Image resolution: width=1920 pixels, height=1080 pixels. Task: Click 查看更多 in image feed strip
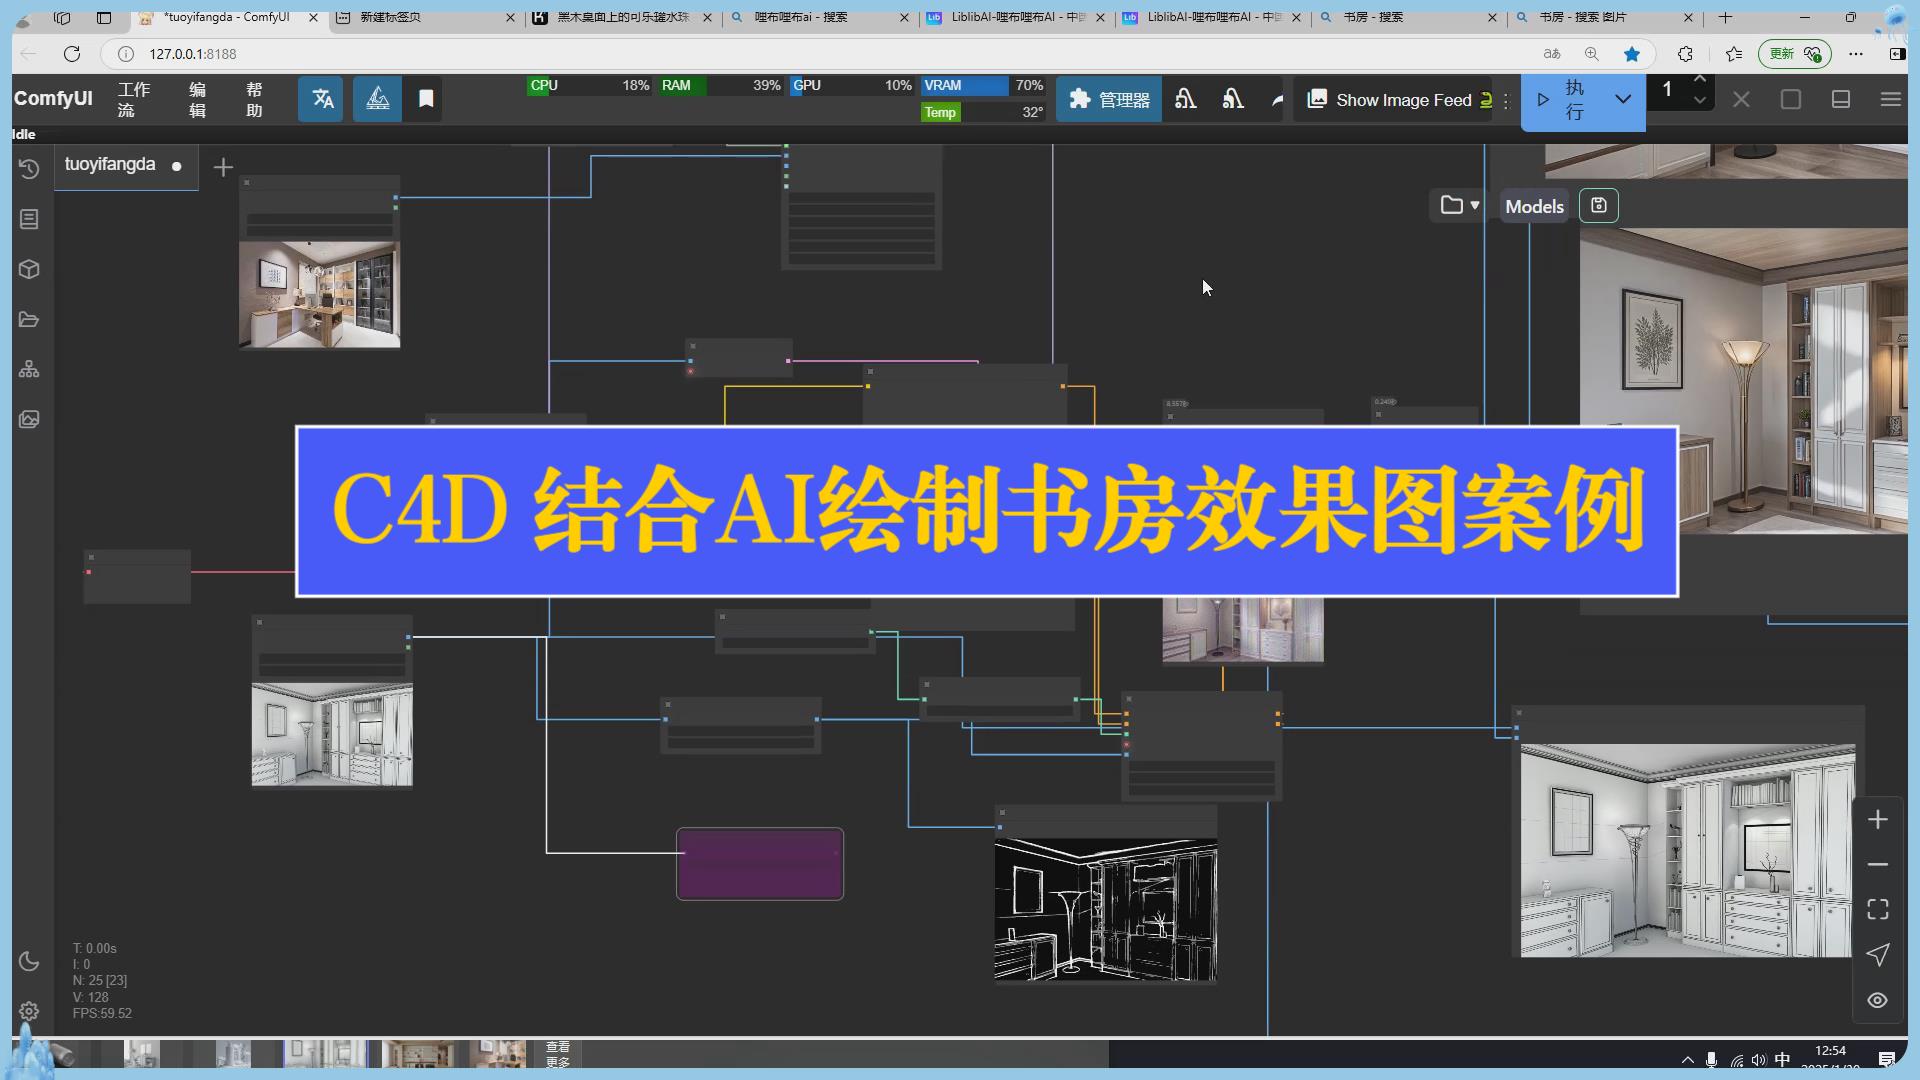coord(558,1054)
